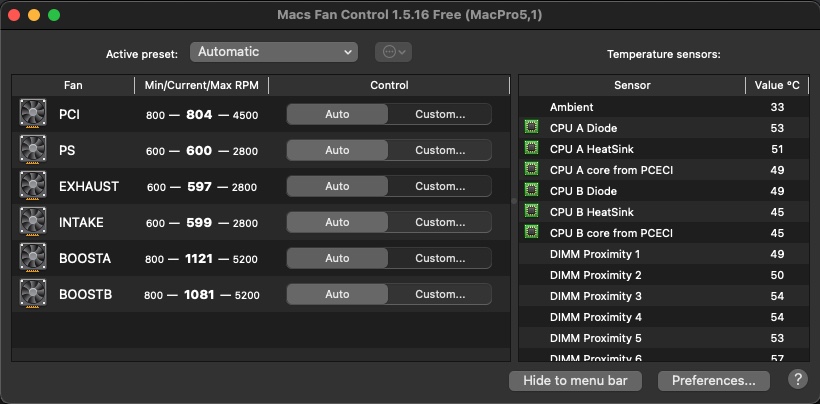Viewport: 820px width, 404px height.
Task: Click the Sensor column header
Action: 631,86
